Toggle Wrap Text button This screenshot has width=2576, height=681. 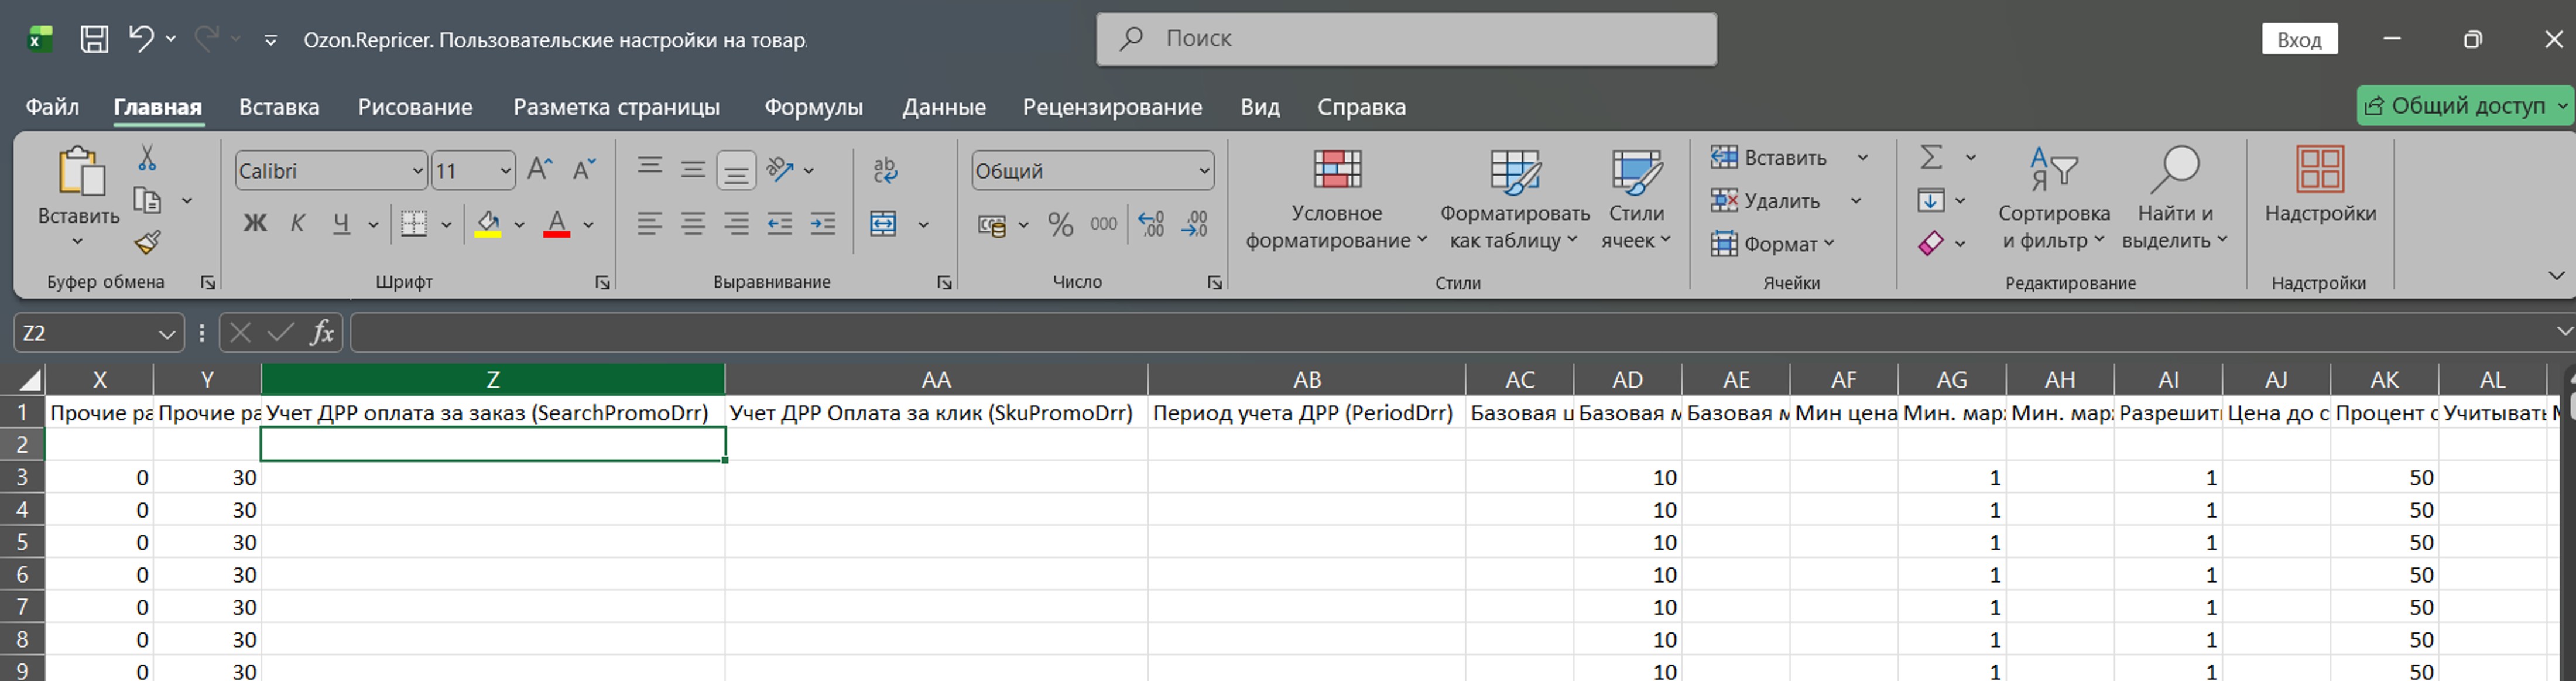pyautogui.click(x=885, y=170)
